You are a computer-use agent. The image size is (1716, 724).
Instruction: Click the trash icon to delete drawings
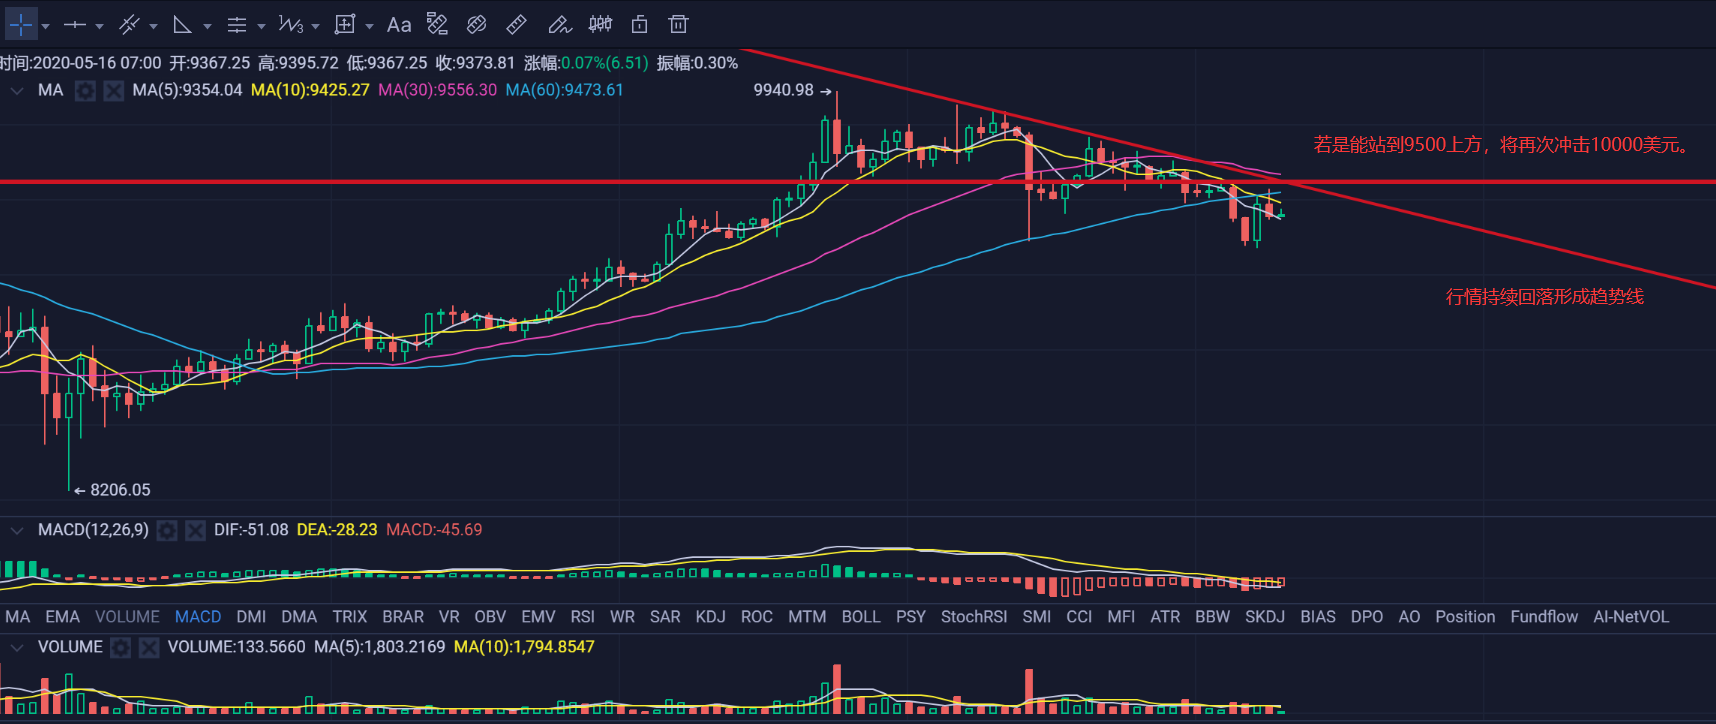click(x=678, y=24)
